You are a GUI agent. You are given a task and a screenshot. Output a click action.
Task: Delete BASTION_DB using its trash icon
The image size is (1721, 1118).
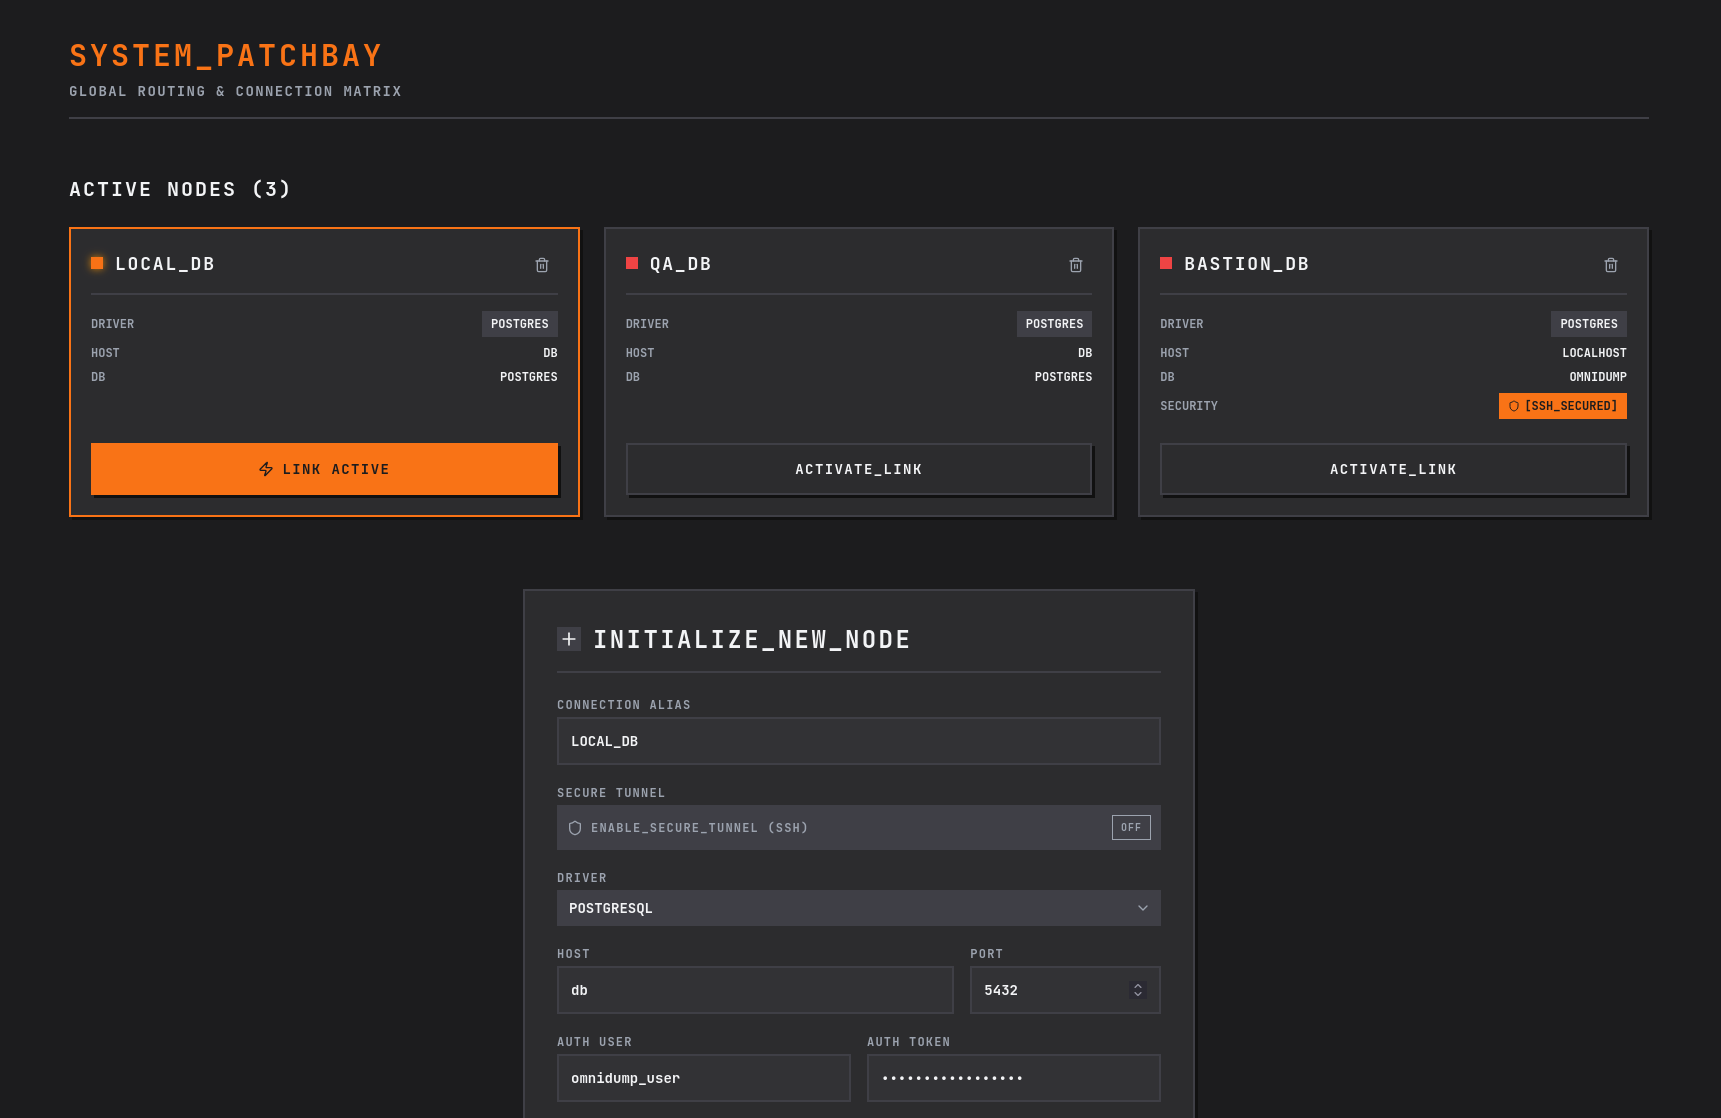(x=1611, y=265)
